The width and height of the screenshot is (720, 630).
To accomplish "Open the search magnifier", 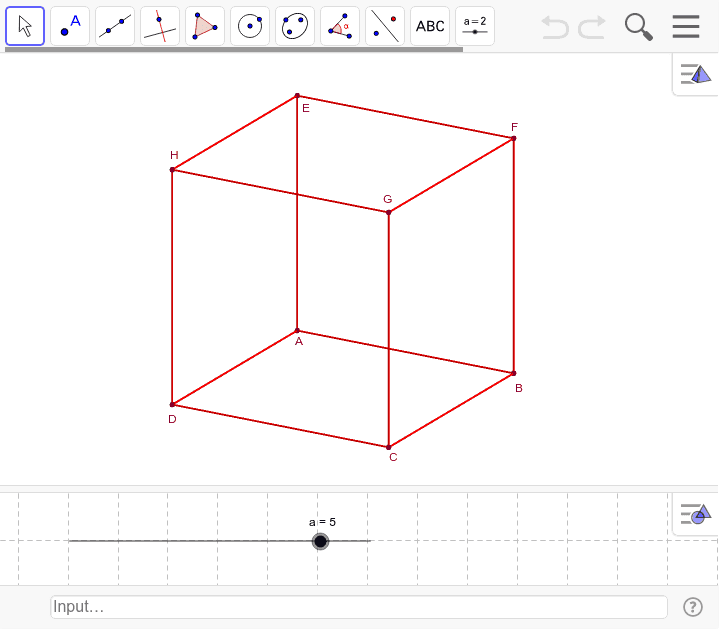I will pyautogui.click(x=639, y=27).
